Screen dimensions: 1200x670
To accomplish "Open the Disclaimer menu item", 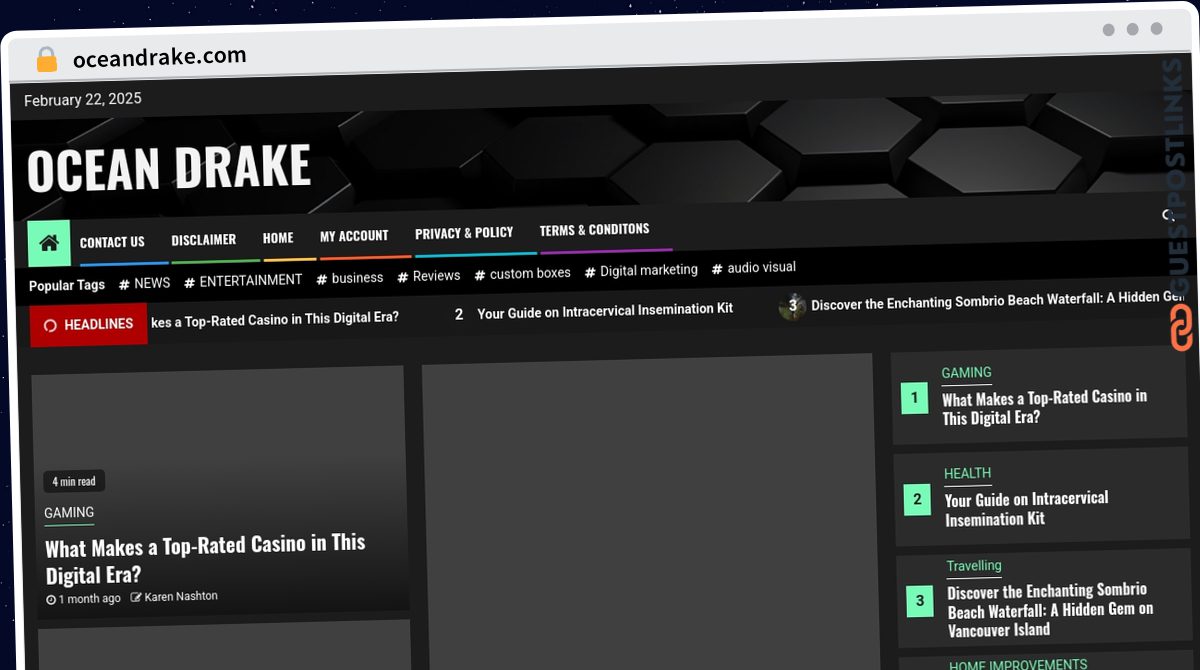I will pyautogui.click(x=204, y=240).
